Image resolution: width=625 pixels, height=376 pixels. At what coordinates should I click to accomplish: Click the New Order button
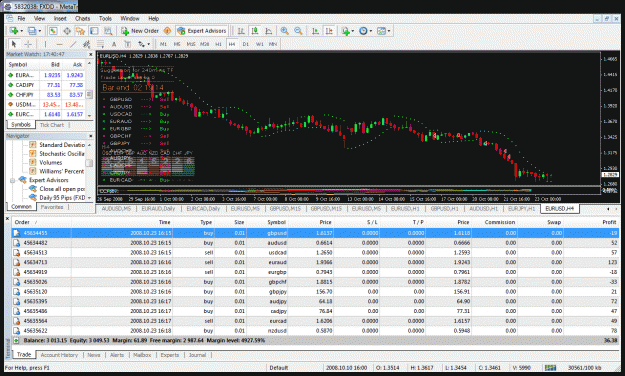pyautogui.click(x=140, y=31)
